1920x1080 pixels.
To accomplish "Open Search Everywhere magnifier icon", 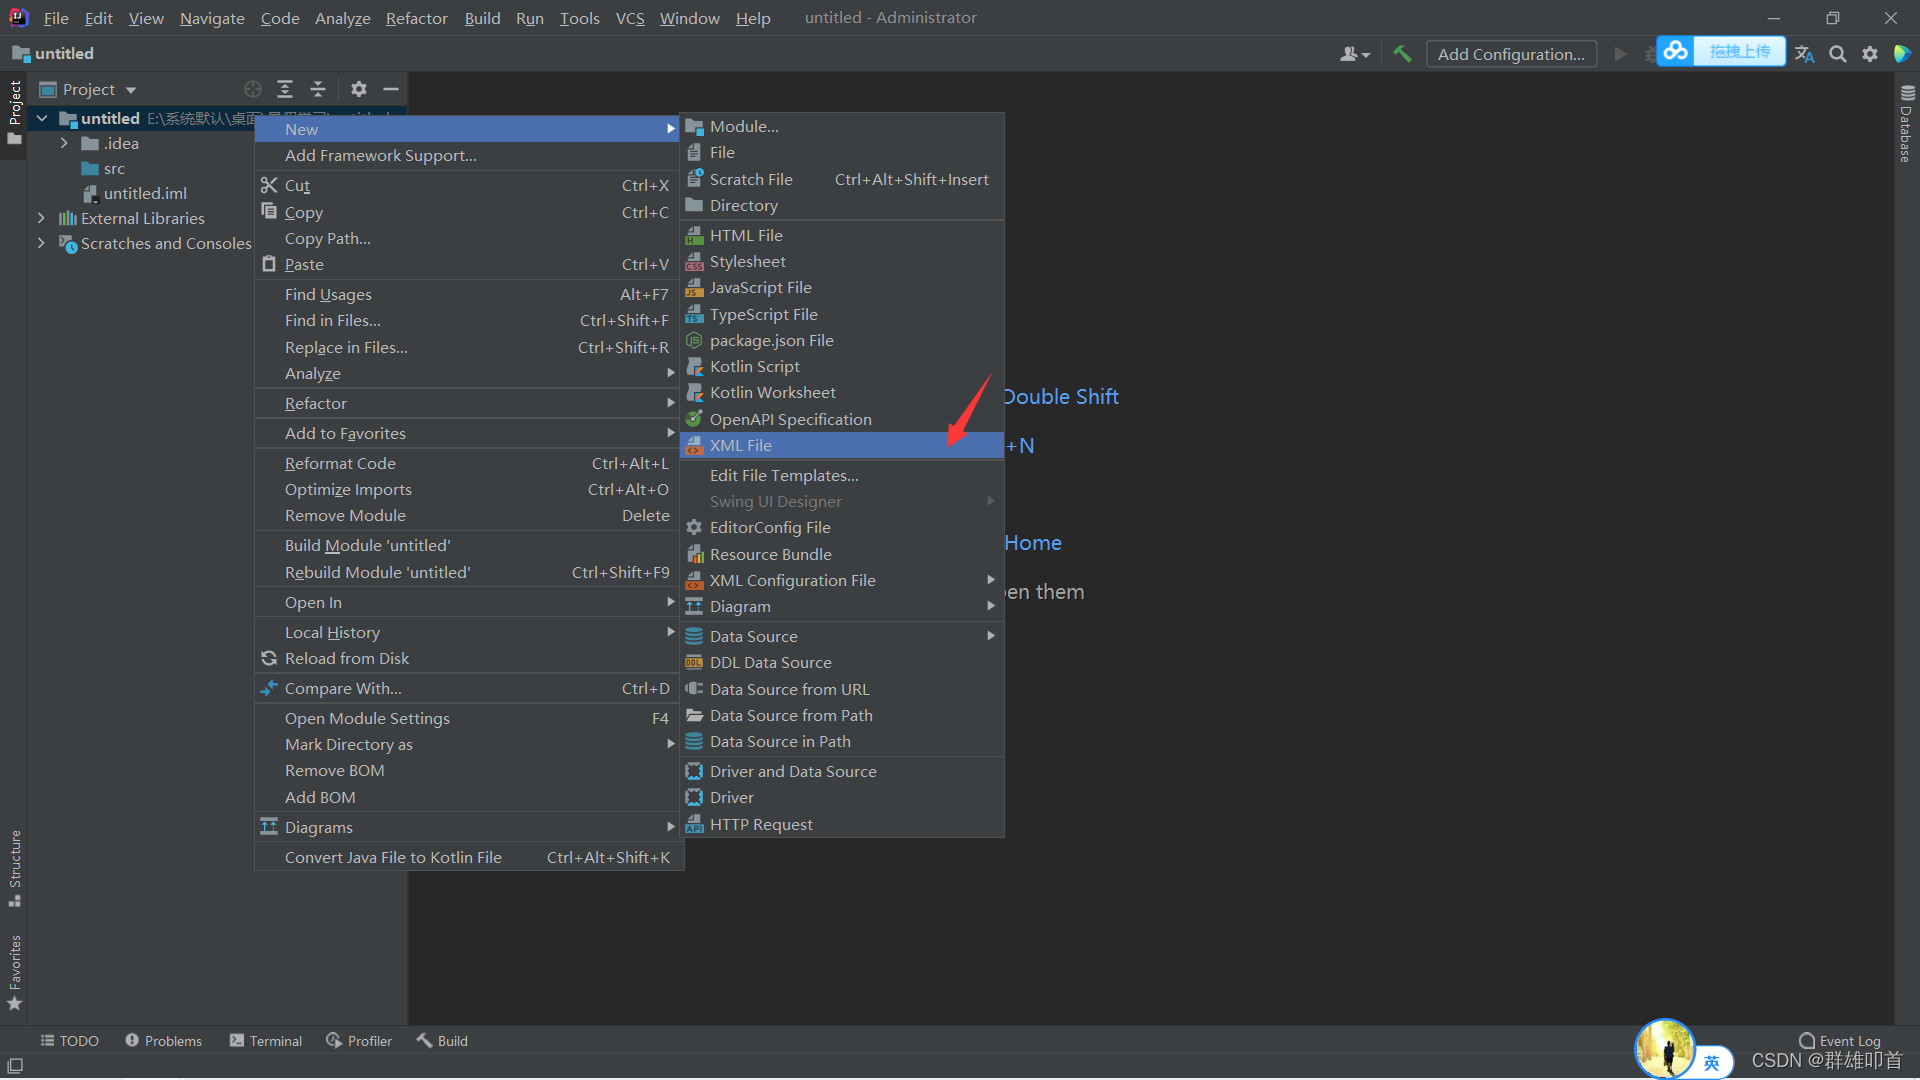I will [x=1837, y=54].
